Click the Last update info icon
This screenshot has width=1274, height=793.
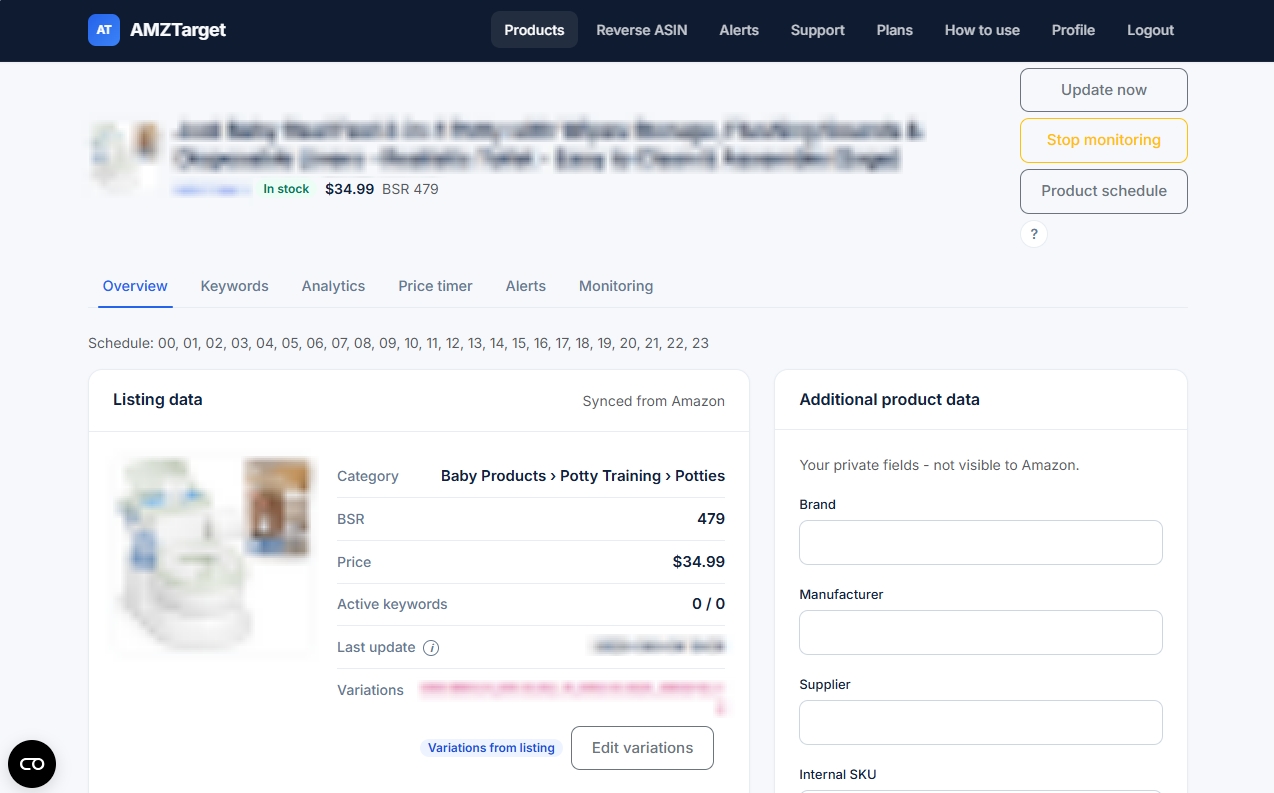[431, 648]
